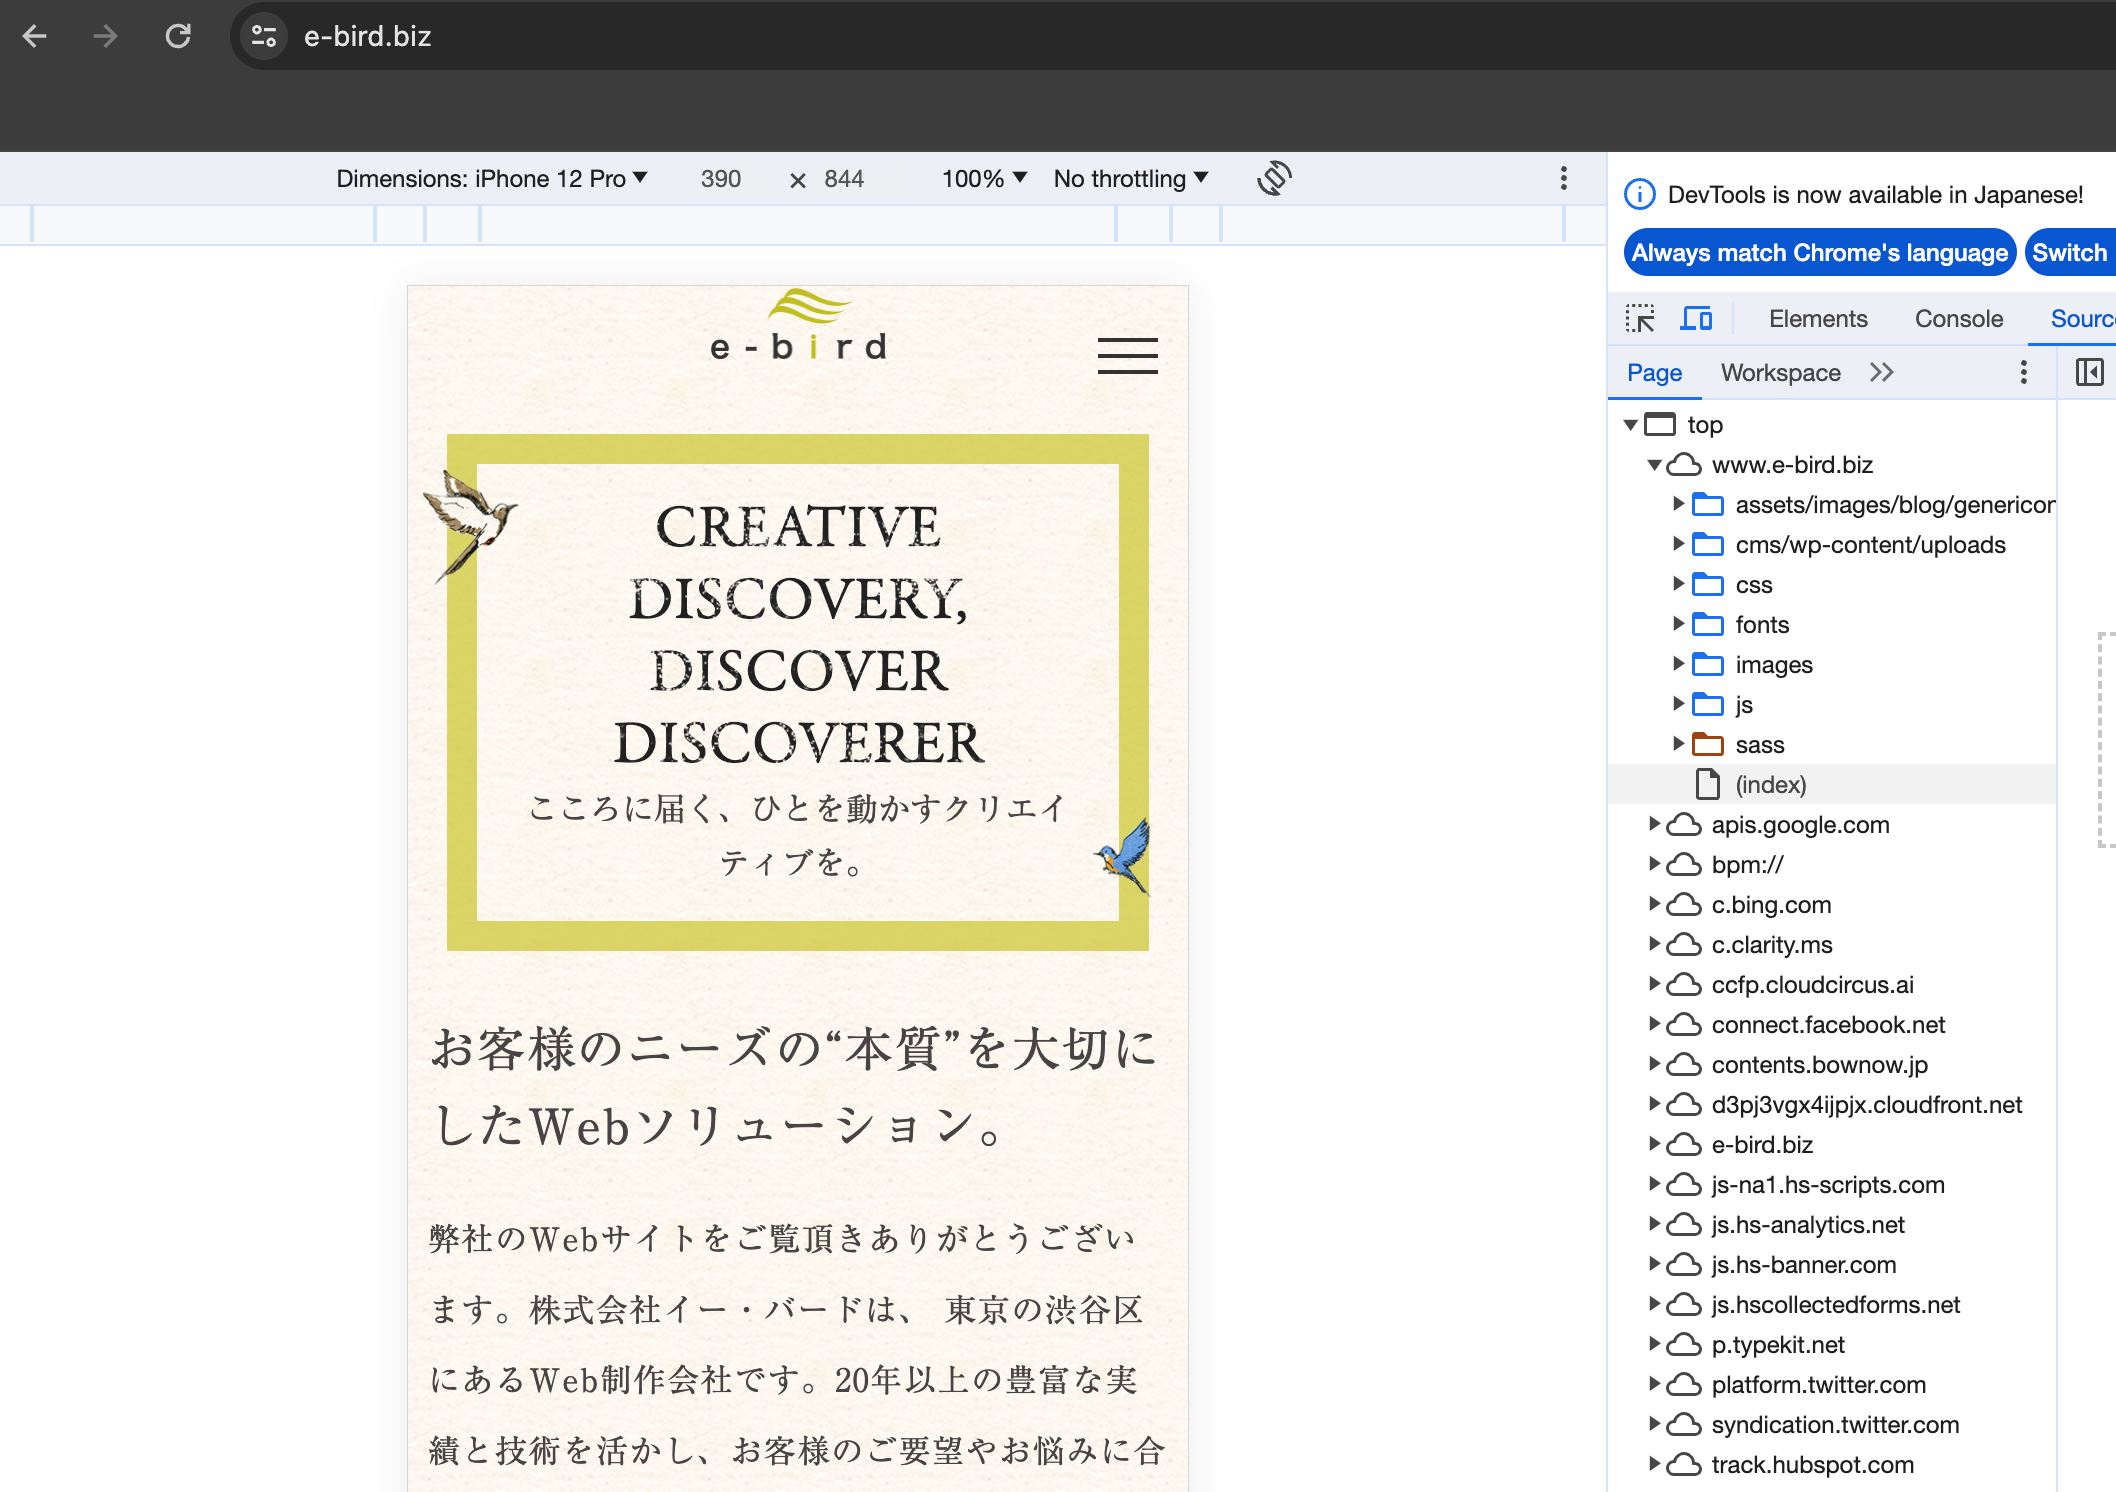Open the device toolbar options three-dot menu
This screenshot has height=1492, width=2116.
1564,178
